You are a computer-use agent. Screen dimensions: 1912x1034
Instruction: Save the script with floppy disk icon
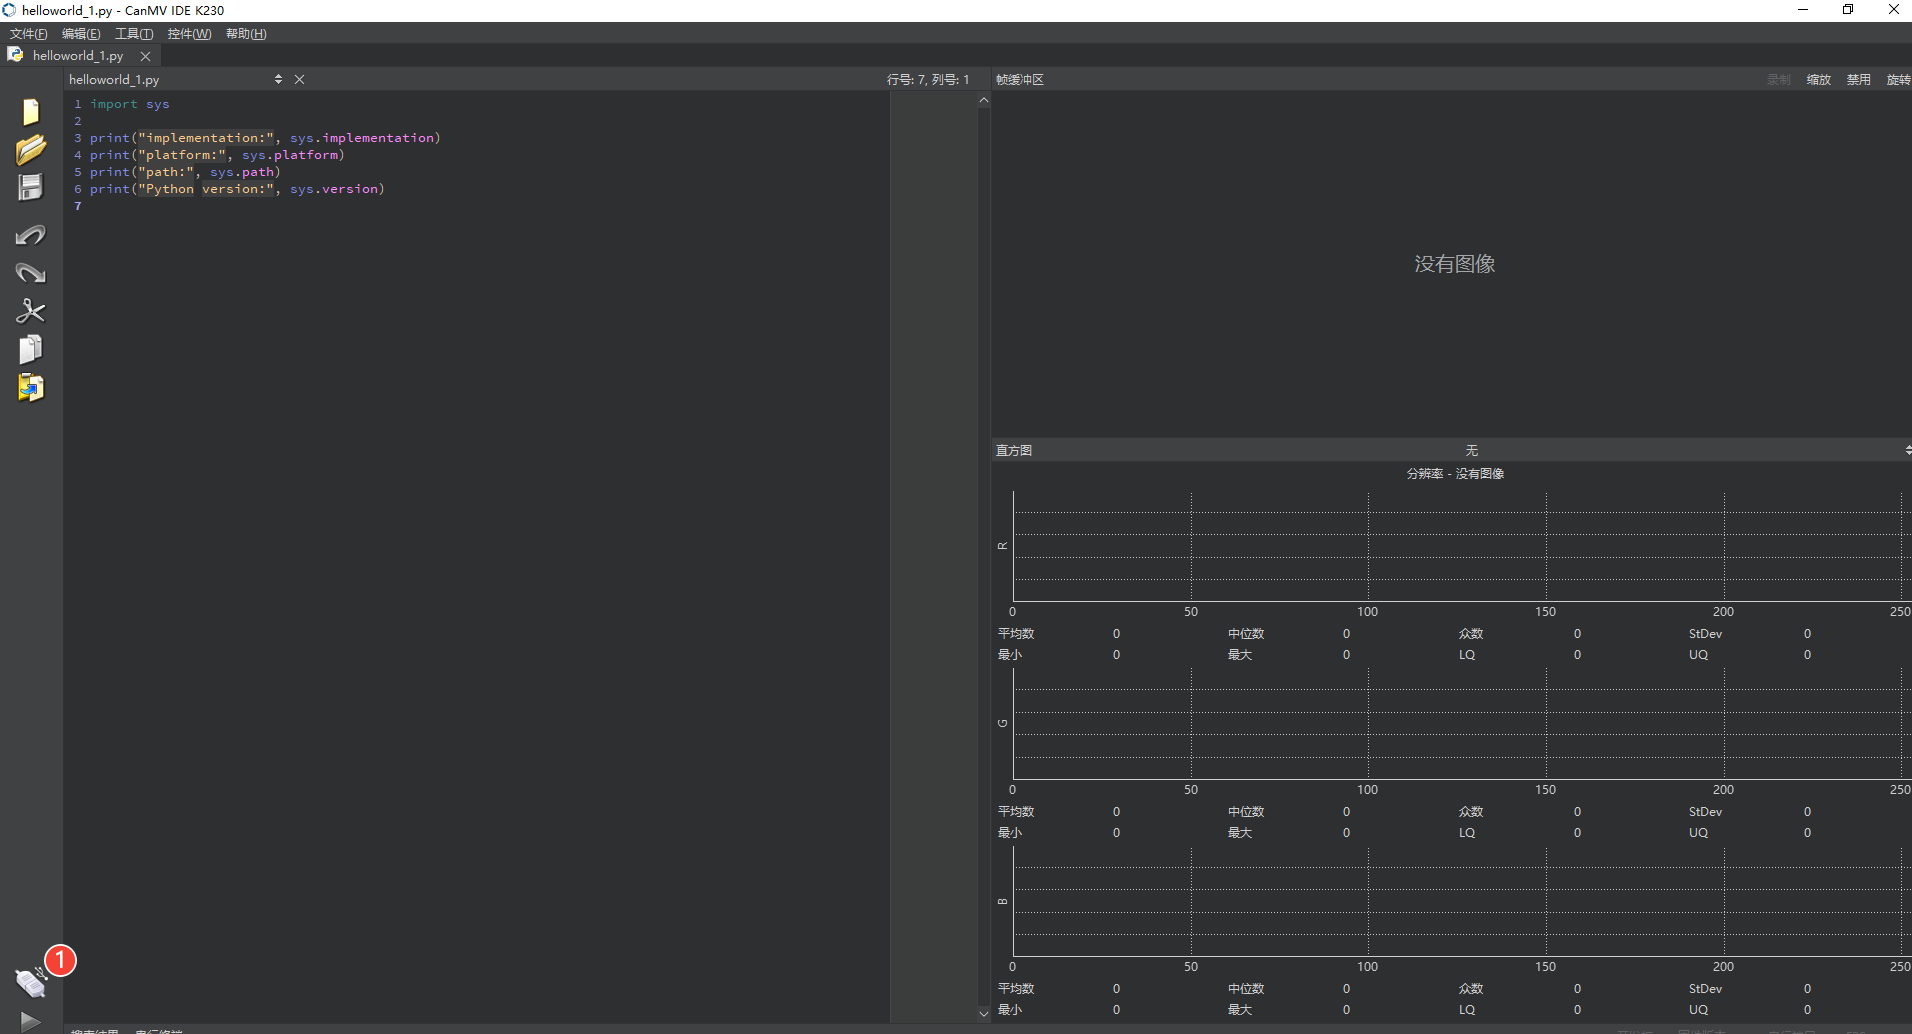[31, 188]
